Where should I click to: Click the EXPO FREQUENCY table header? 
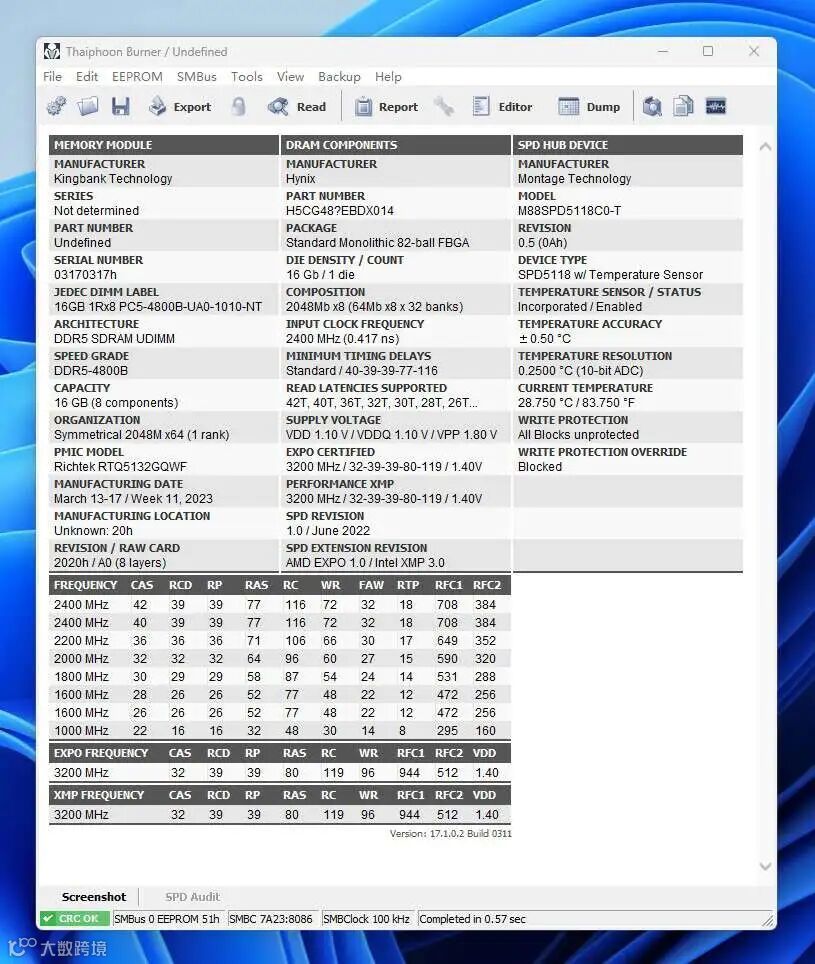[x=280, y=753]
